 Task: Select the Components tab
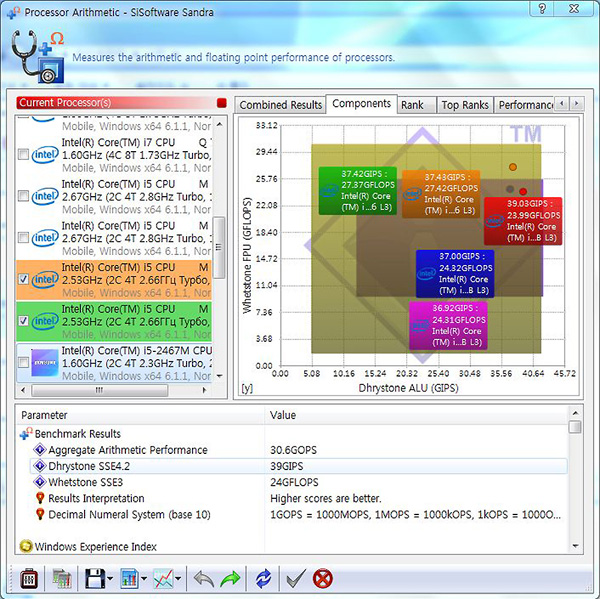(x=362, y=104)
